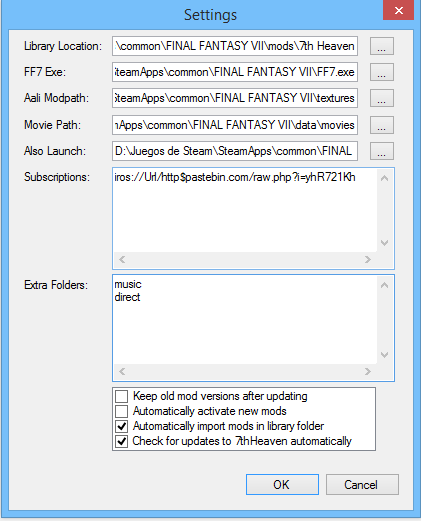Click the Extra Folders scroll down arrow
Screen dimensions: 421x521
[384, 355]
